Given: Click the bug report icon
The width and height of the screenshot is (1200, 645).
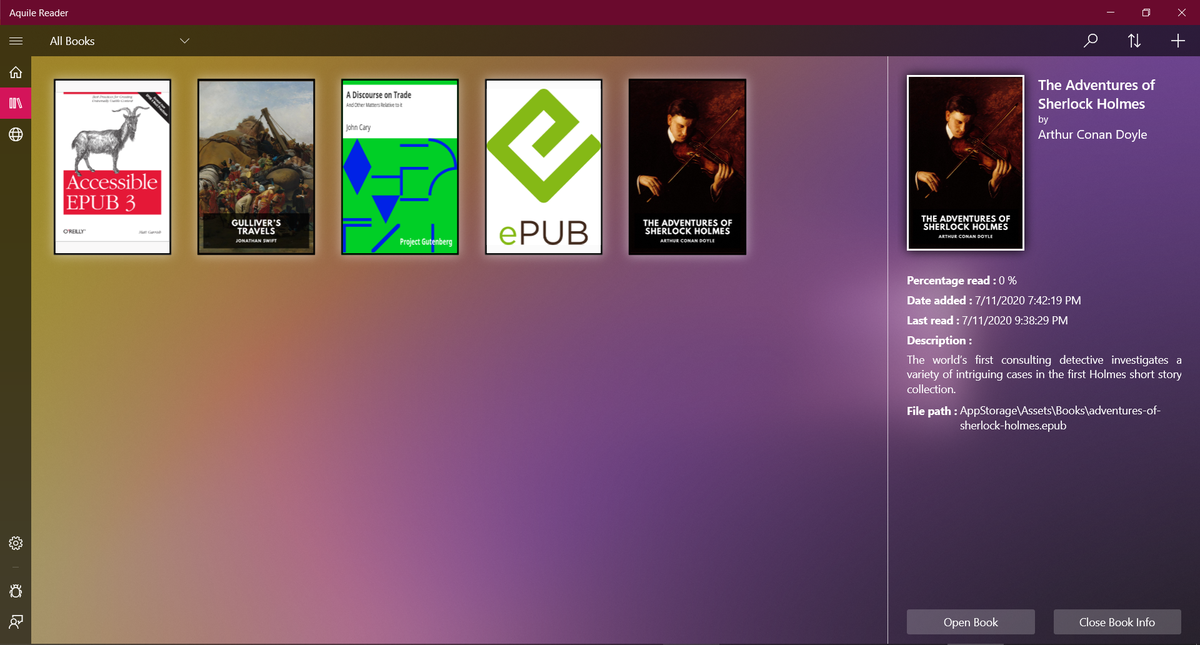Looking at the screenshot, I should tap(15, 591).
